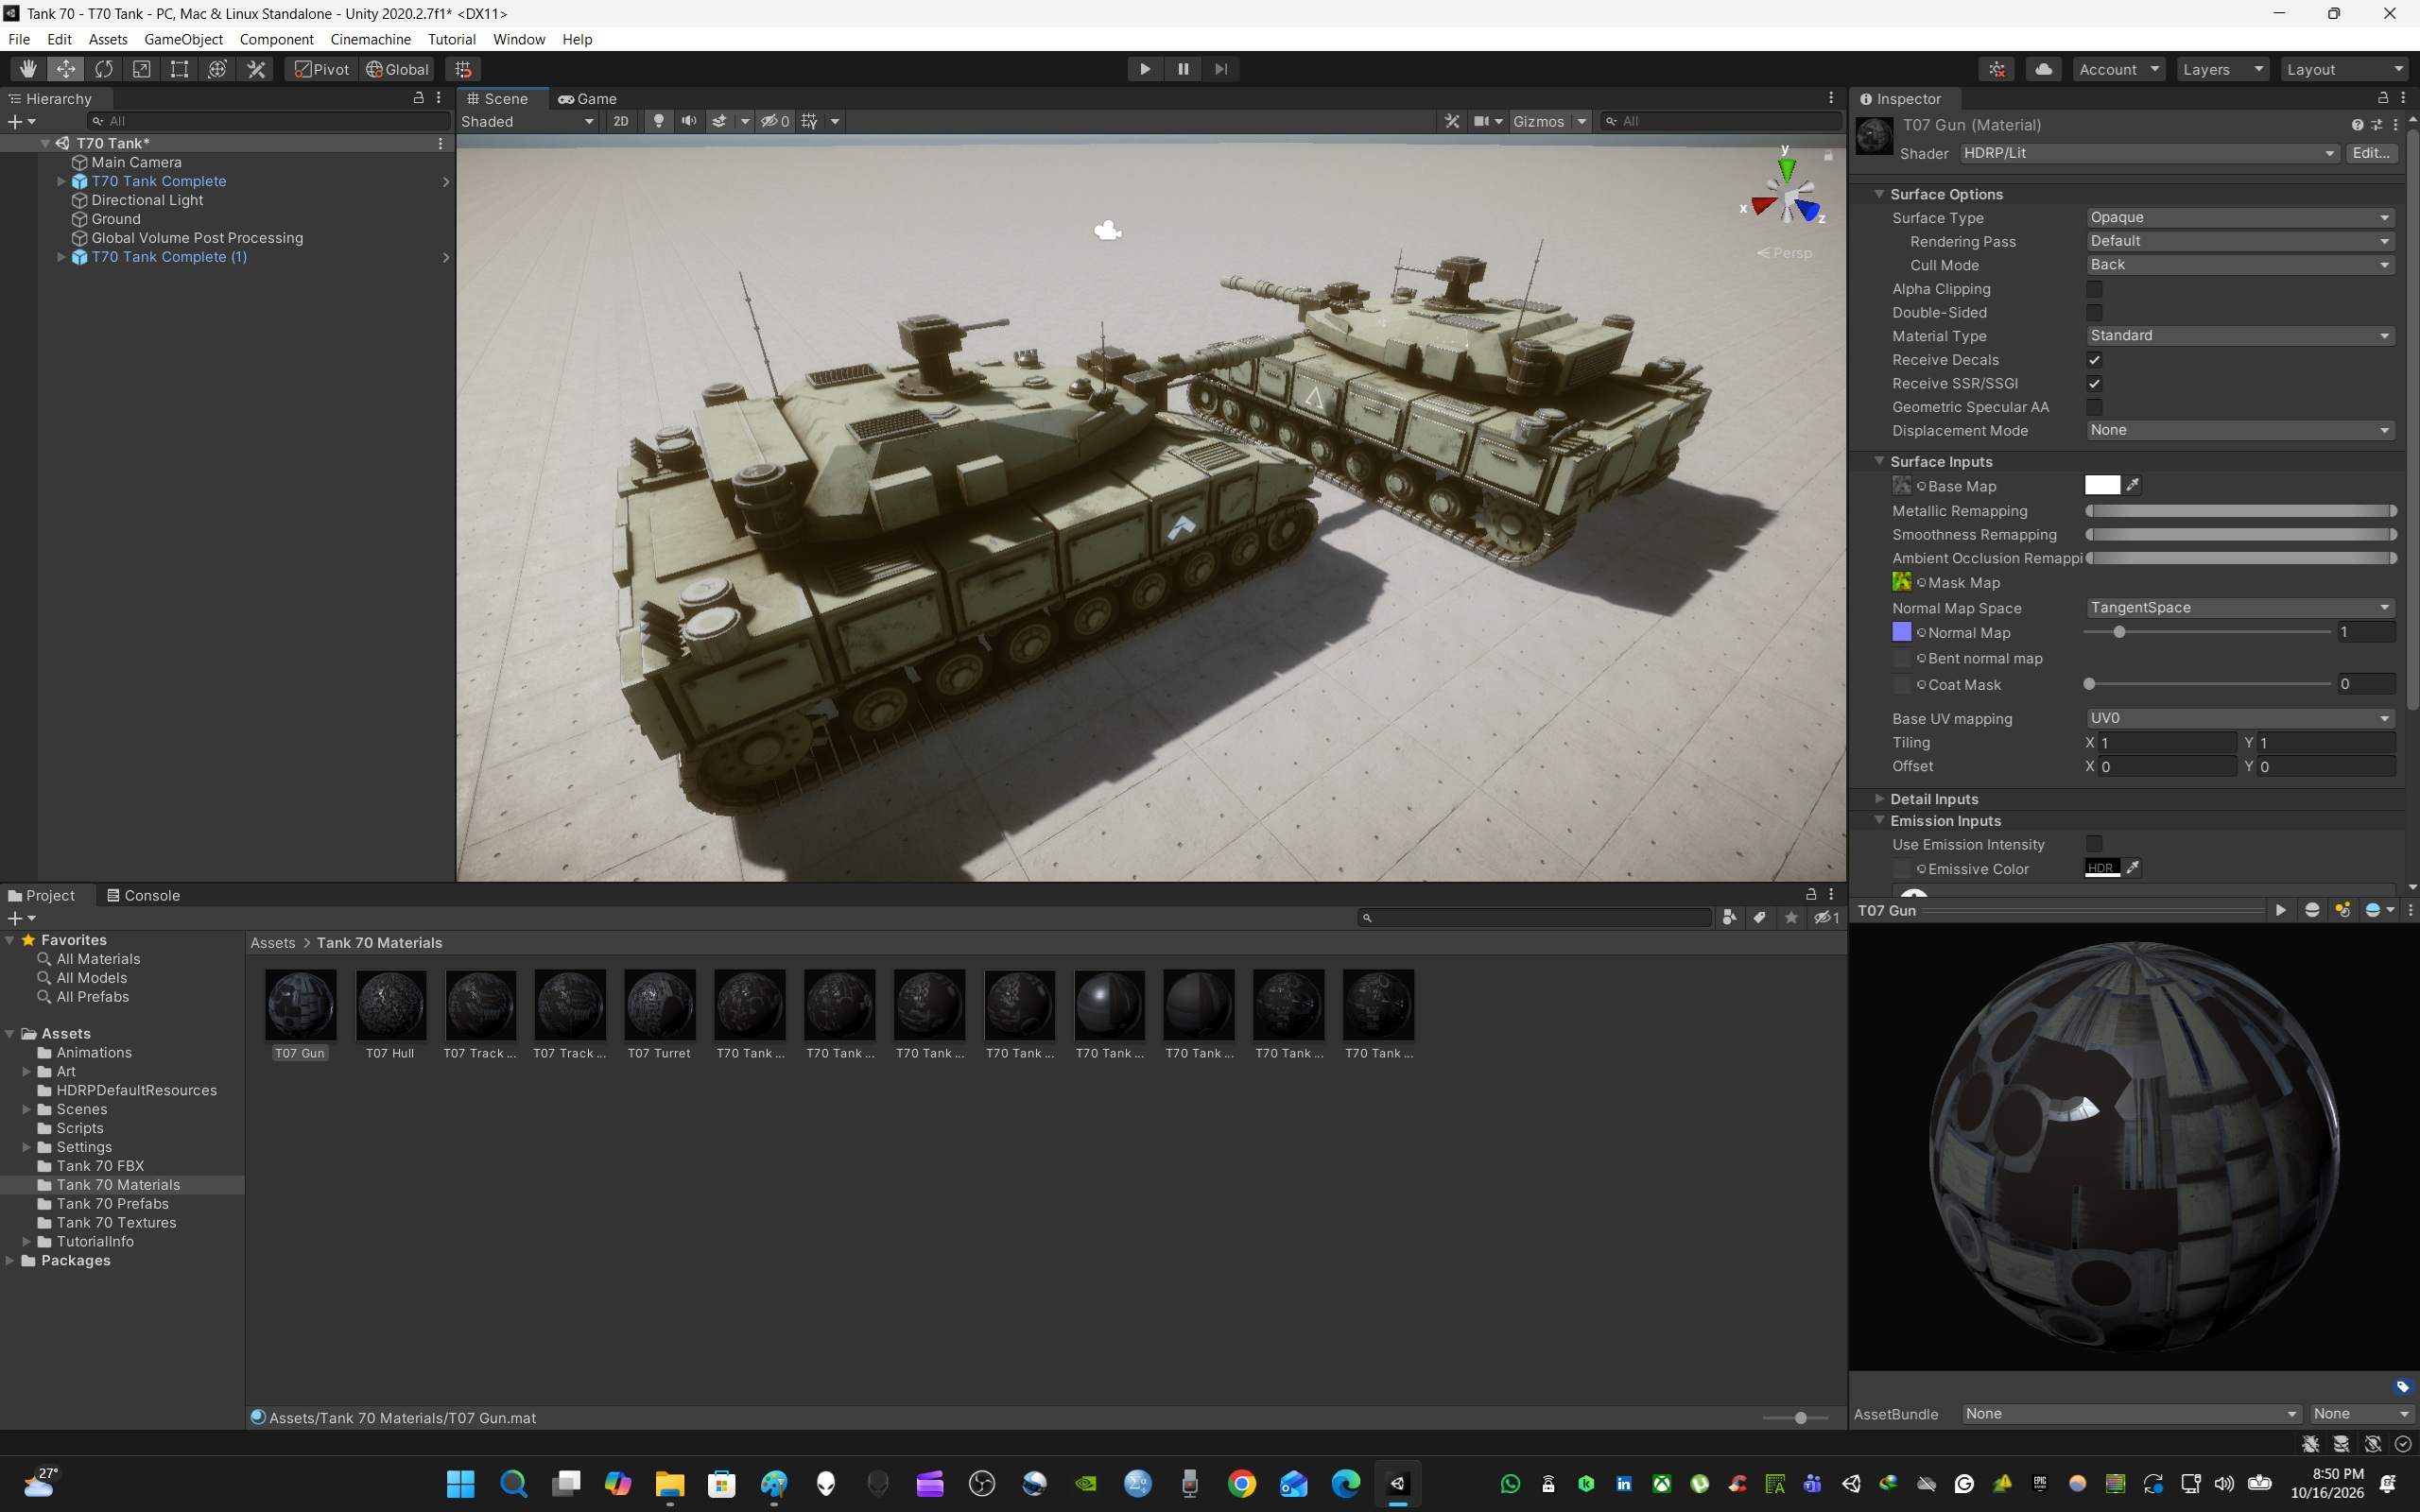Lock the Hierarchy panel
Viewport: 2420px width, 1512px height.
tap(419, 98)
